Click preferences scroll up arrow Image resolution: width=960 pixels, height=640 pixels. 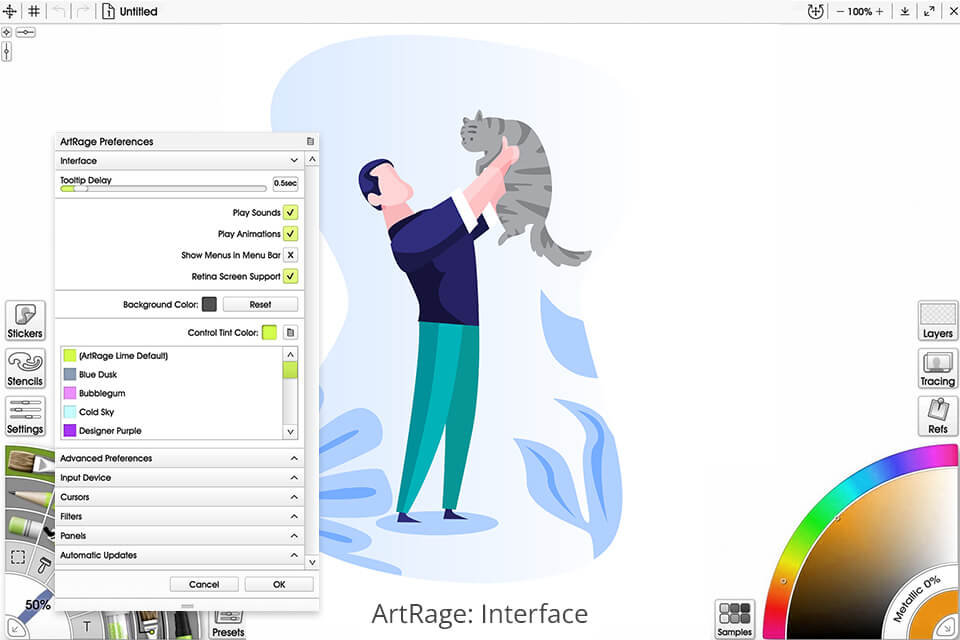pyautogui.click(x=312, y=159)
